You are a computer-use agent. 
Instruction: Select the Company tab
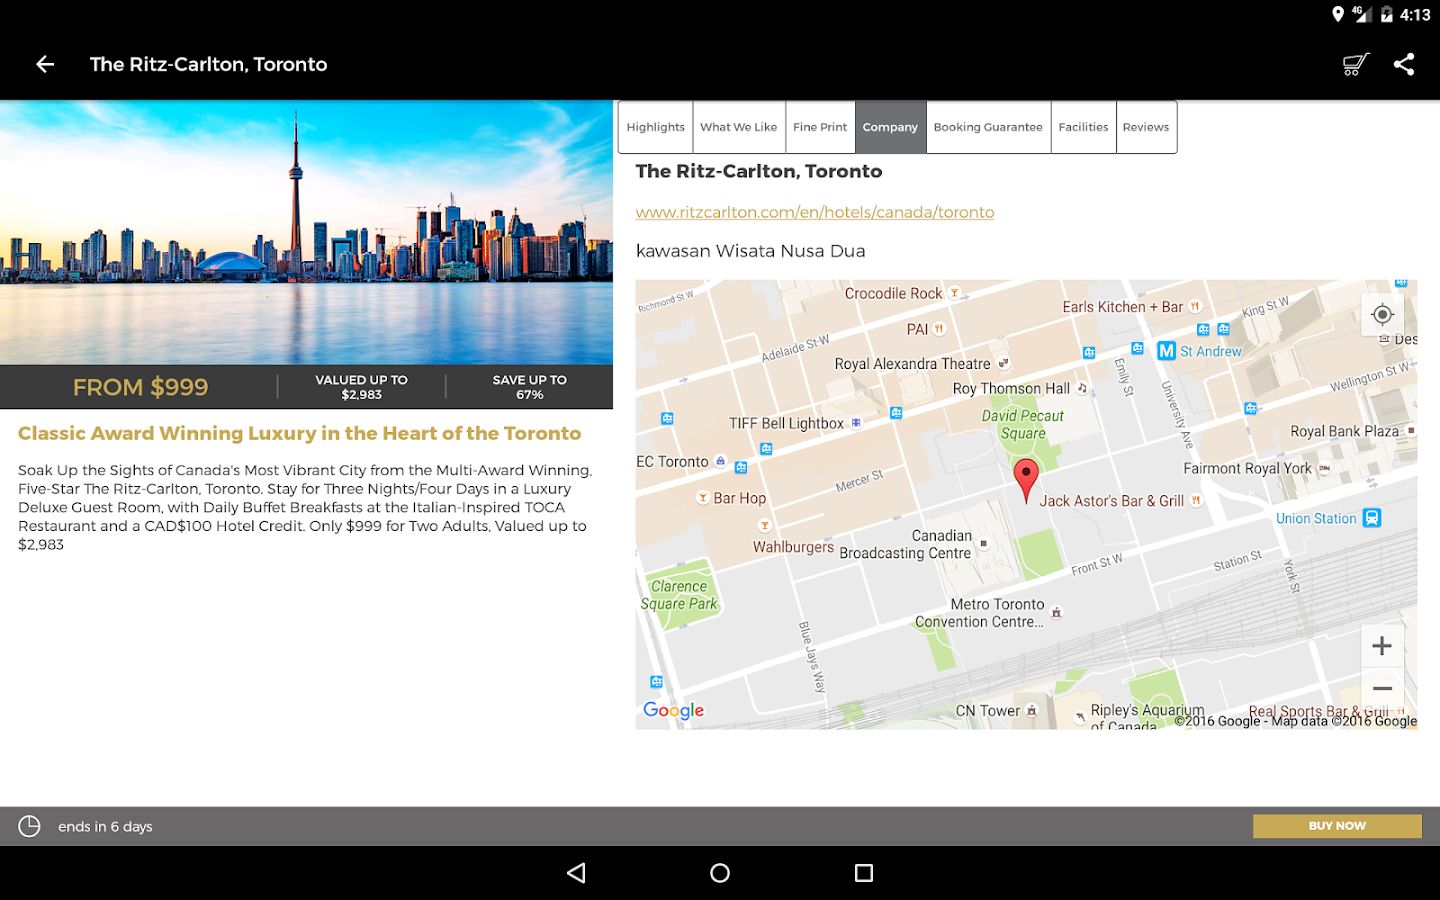click(890, 127)
